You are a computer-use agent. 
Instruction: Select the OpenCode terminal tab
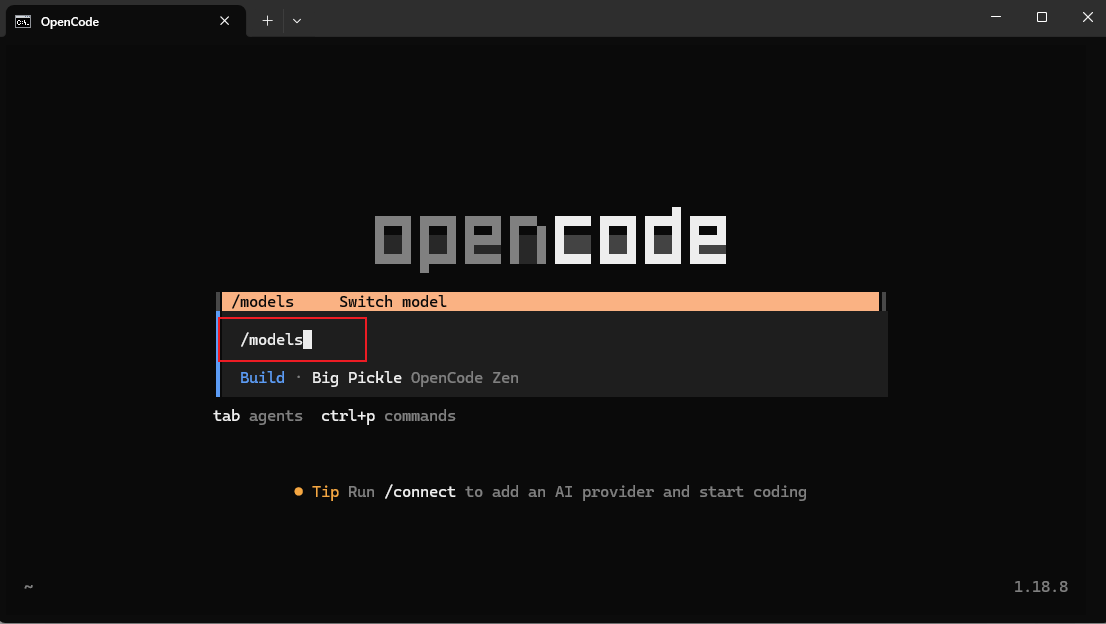(x=126, y=21)
